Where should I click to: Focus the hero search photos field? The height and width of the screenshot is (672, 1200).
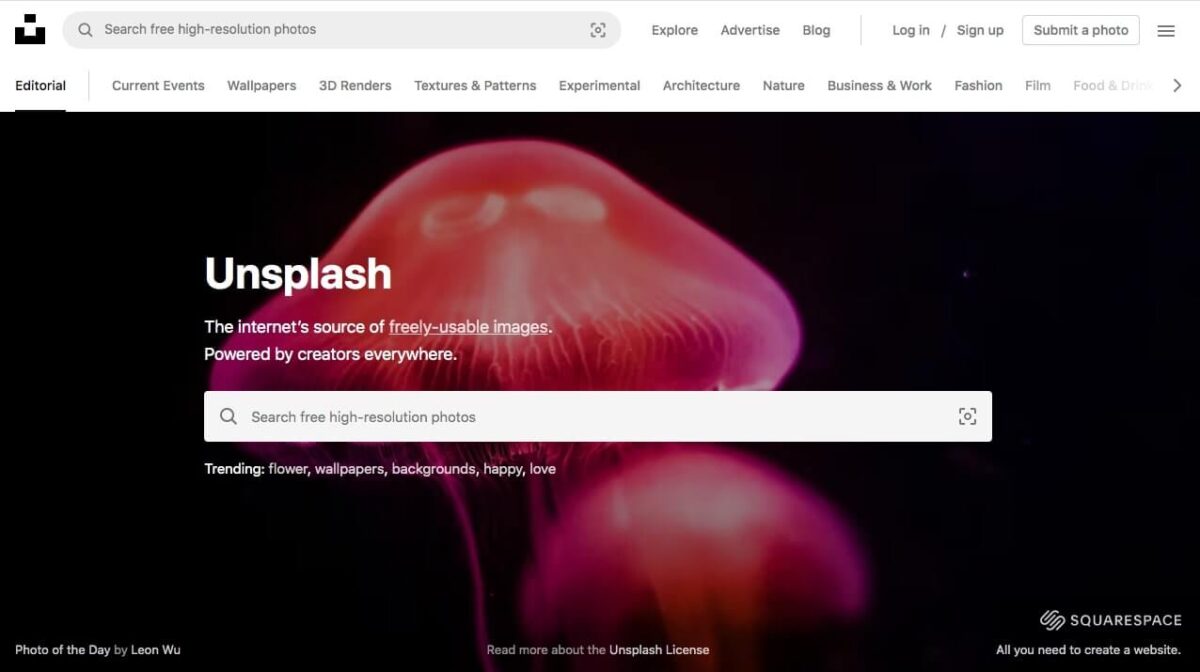[598, 416]
